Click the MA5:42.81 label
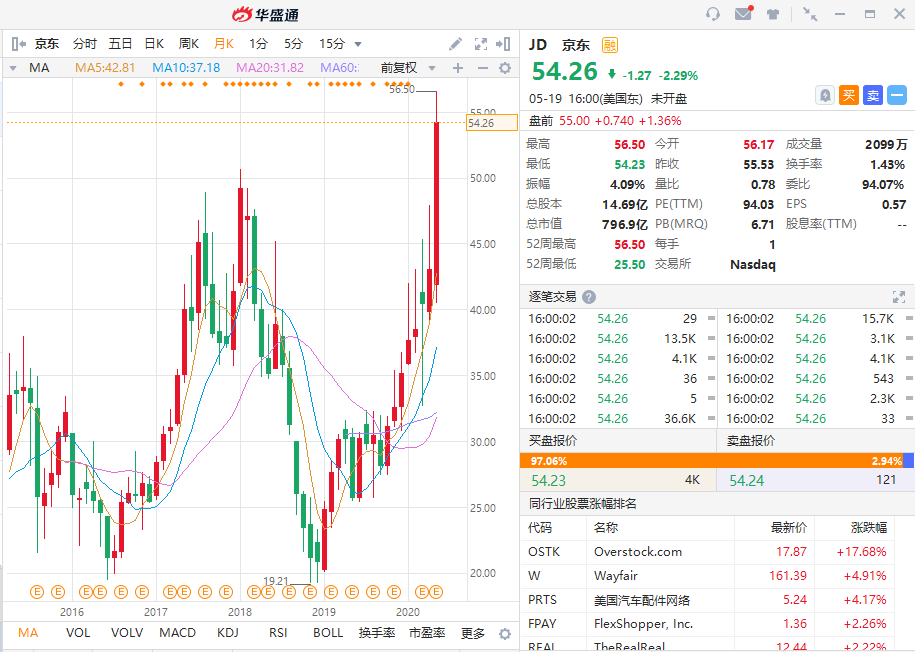Screen dimensions: 915x652 (x=105, y=68)
